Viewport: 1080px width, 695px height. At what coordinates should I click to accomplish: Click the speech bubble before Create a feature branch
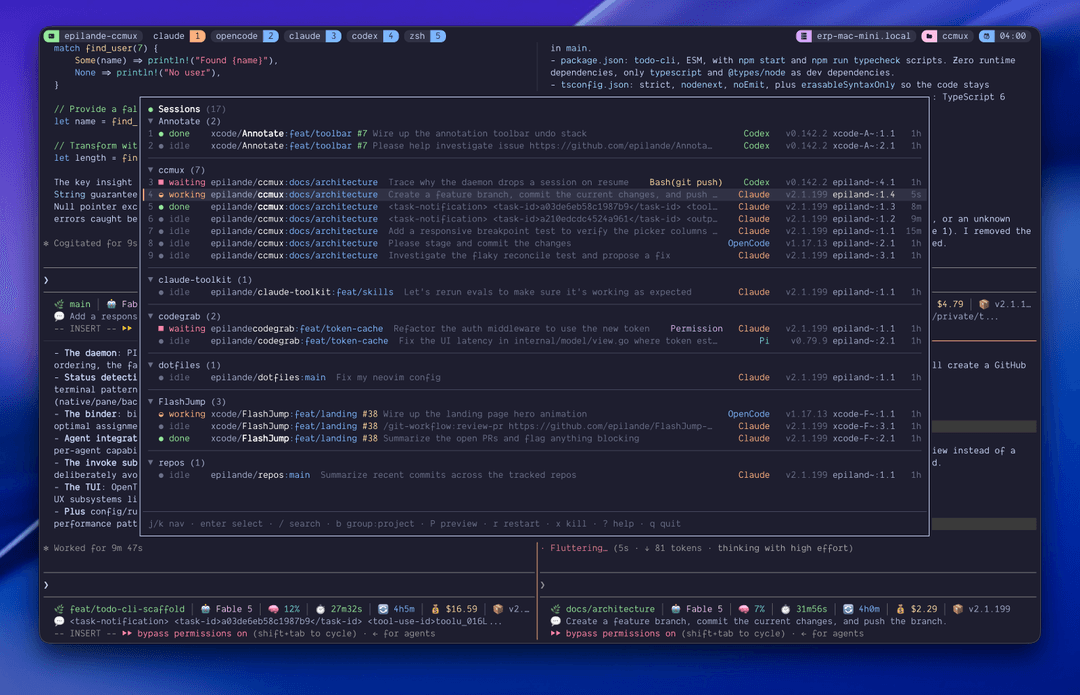[555, 621]
